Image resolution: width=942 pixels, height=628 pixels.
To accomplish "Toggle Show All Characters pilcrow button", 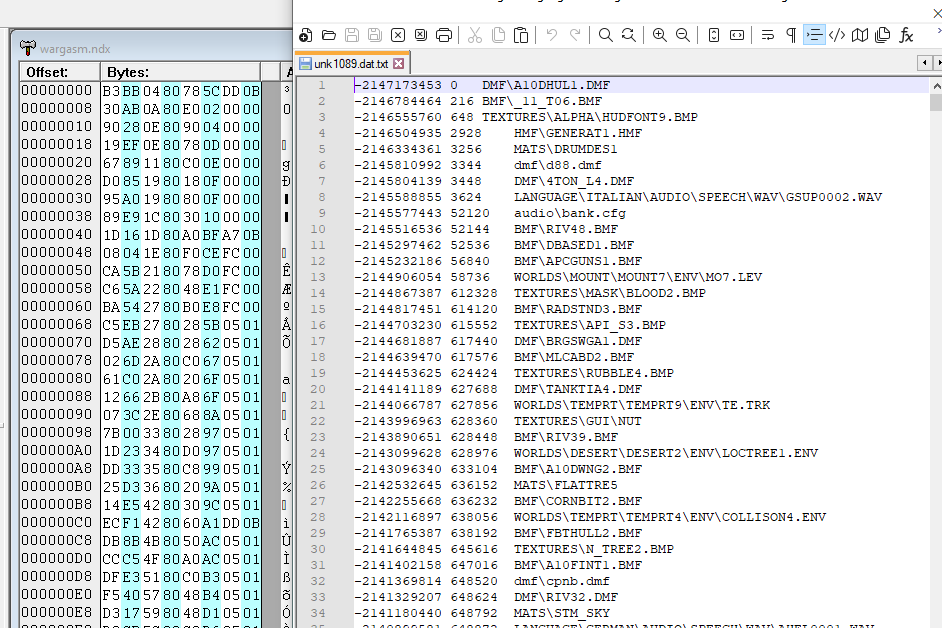I will [791, 35].
